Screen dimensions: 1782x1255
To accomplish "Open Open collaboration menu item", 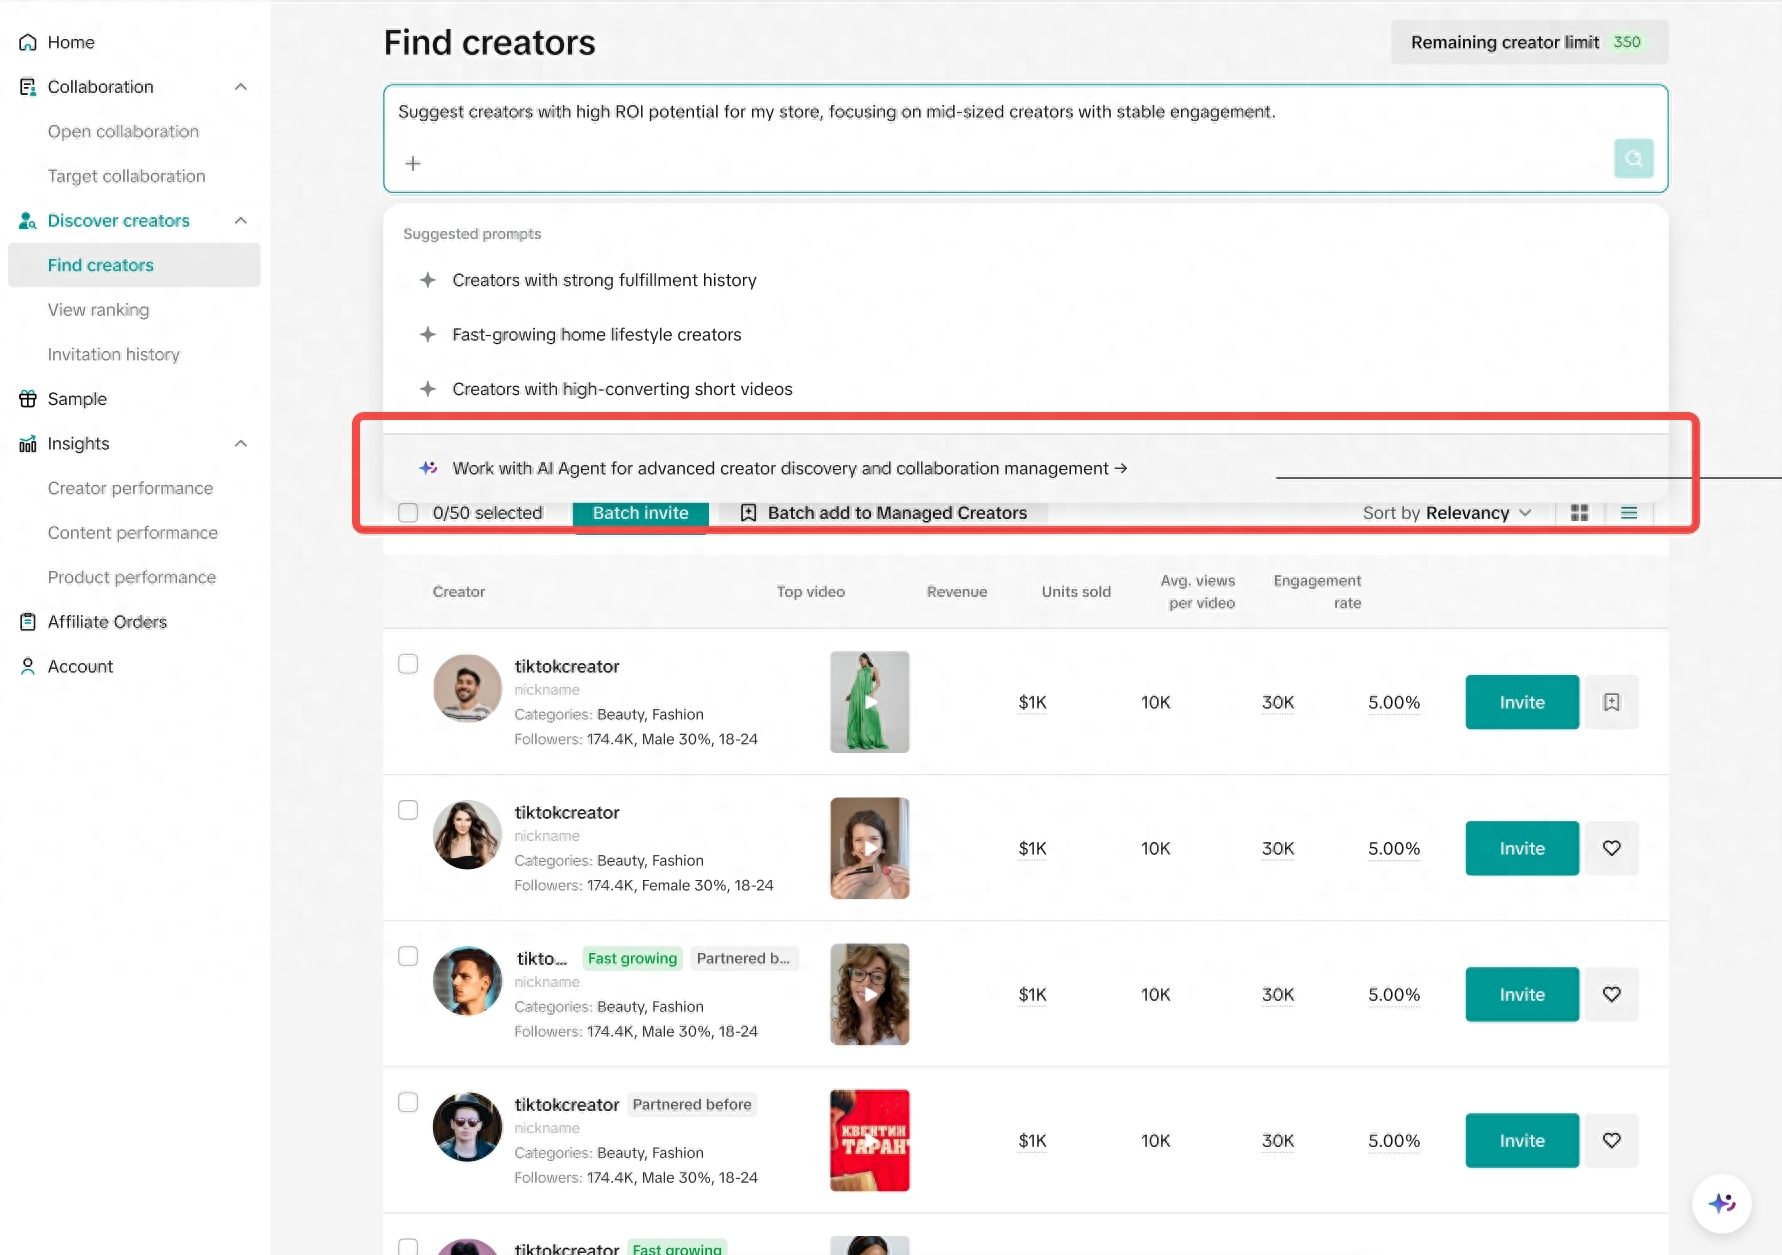I will tap(123, 132).
